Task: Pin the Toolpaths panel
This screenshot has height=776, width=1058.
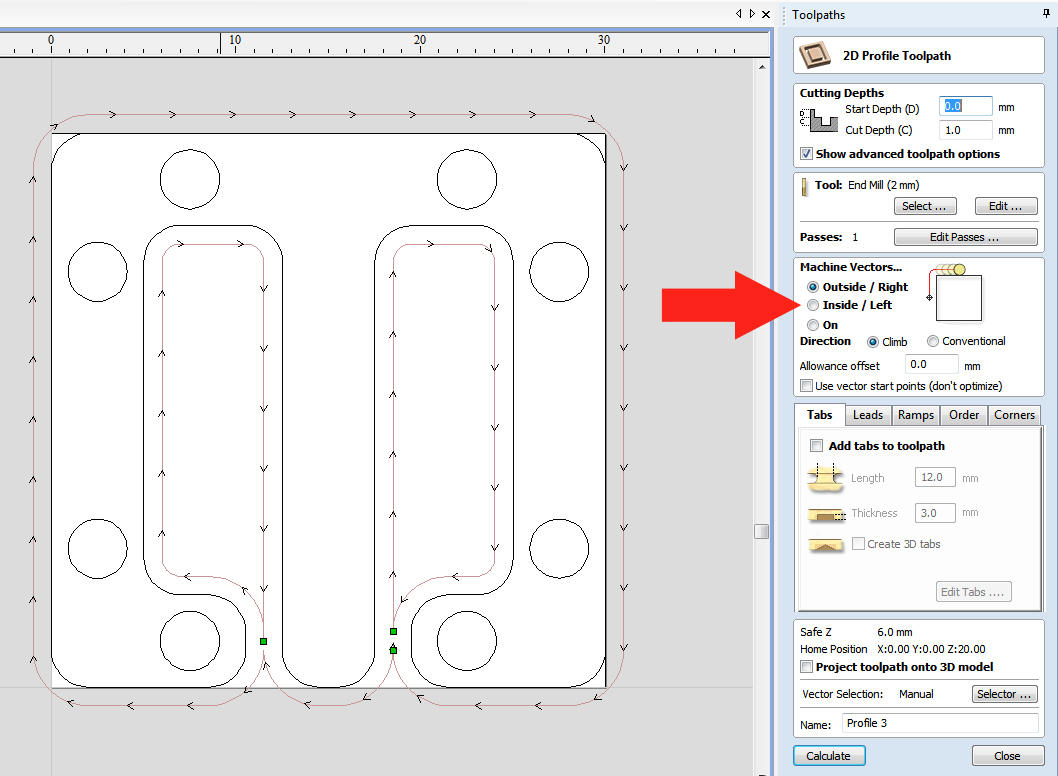Action: tap(1046, 14)
